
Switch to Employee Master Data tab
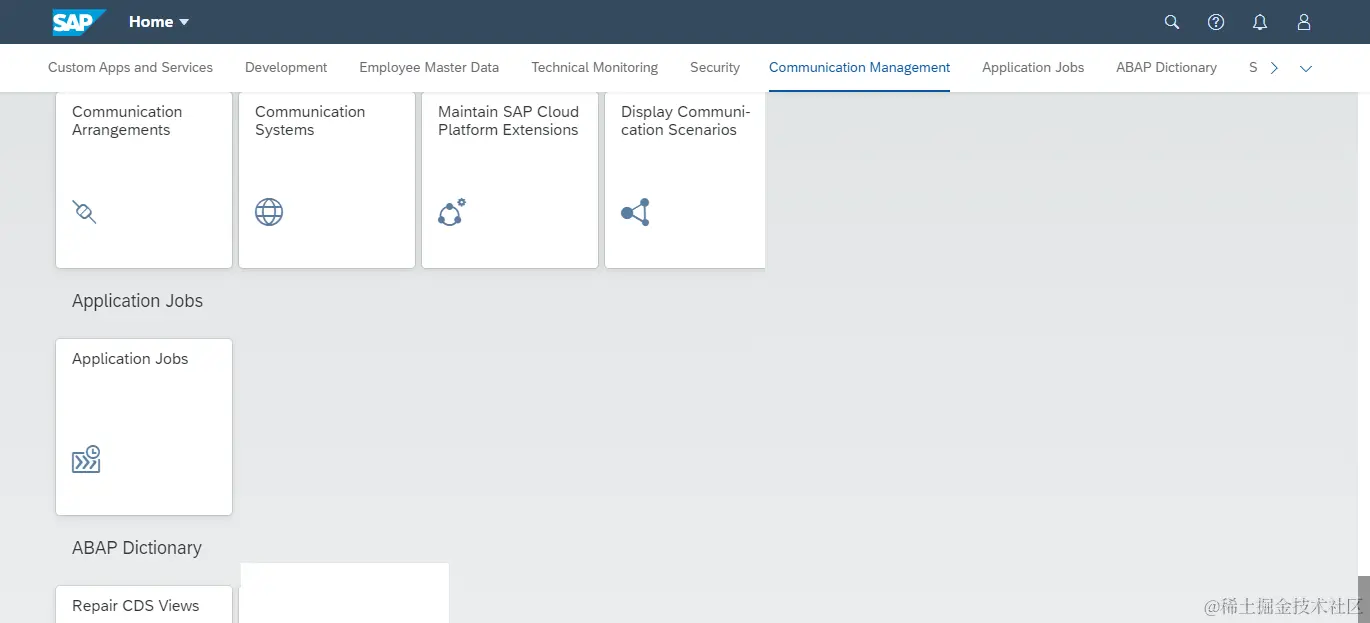[x=429, y=68]
